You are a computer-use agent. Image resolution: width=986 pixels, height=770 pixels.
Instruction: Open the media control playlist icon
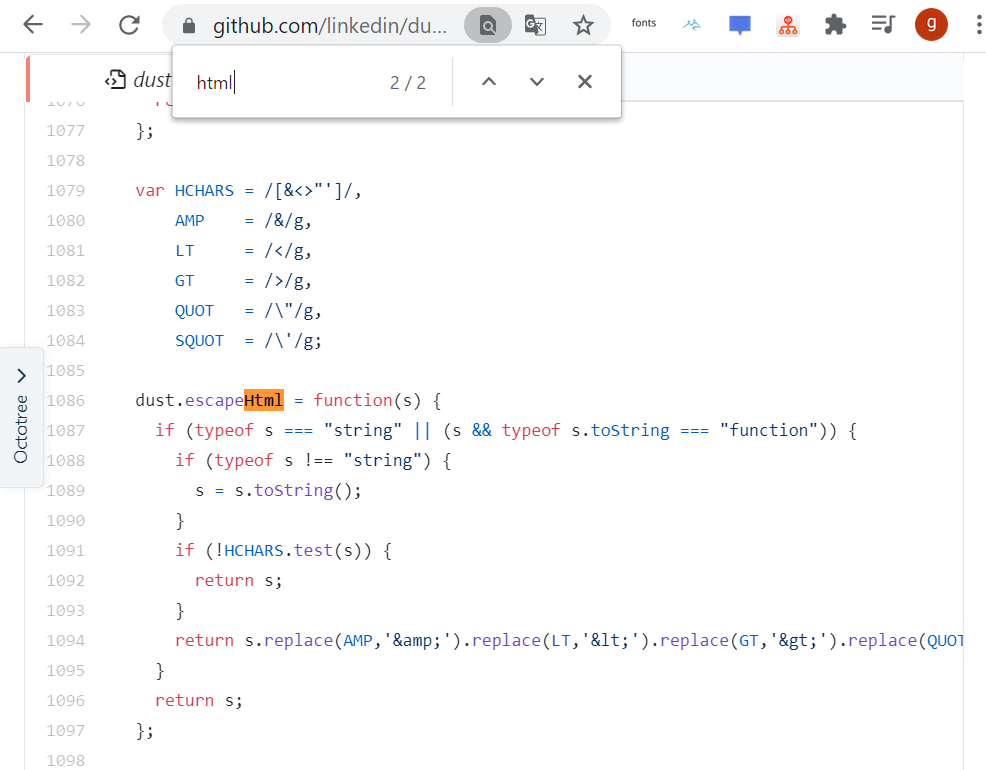pyautogui.click(x=883, y=25)
